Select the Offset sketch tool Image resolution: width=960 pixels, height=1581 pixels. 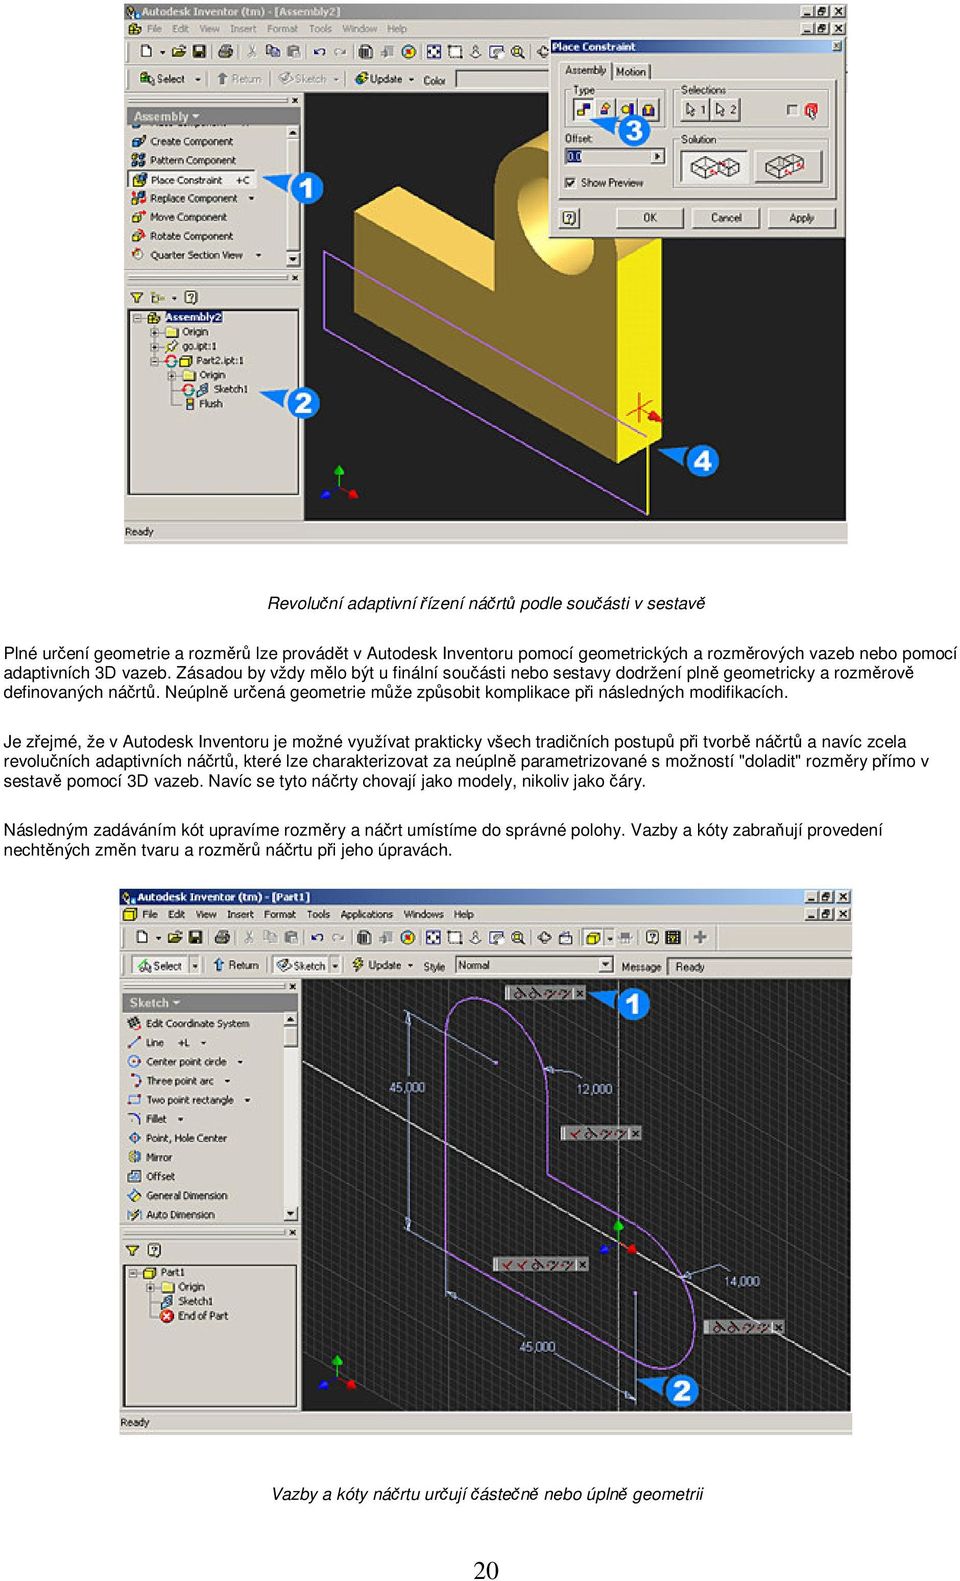(152, 1176)
